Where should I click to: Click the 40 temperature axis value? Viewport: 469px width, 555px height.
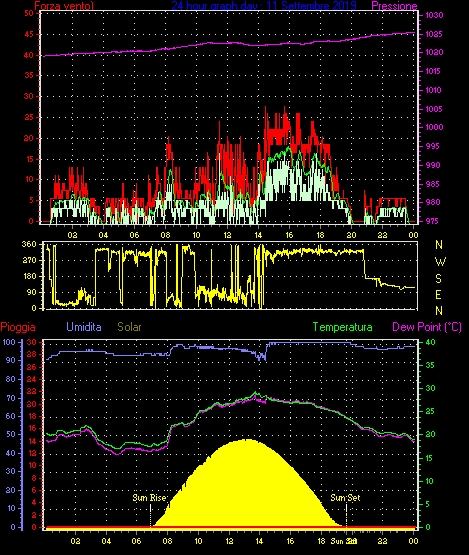click(x=430, y=342)
